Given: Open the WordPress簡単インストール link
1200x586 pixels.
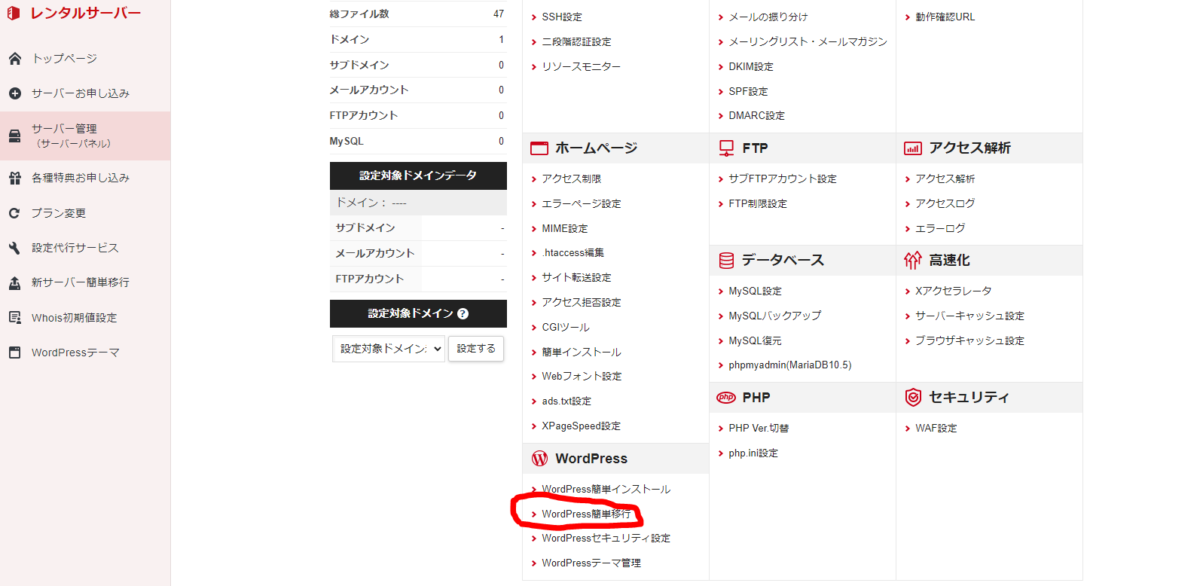Looking at the screenshot, I should [x=605, y=489].
